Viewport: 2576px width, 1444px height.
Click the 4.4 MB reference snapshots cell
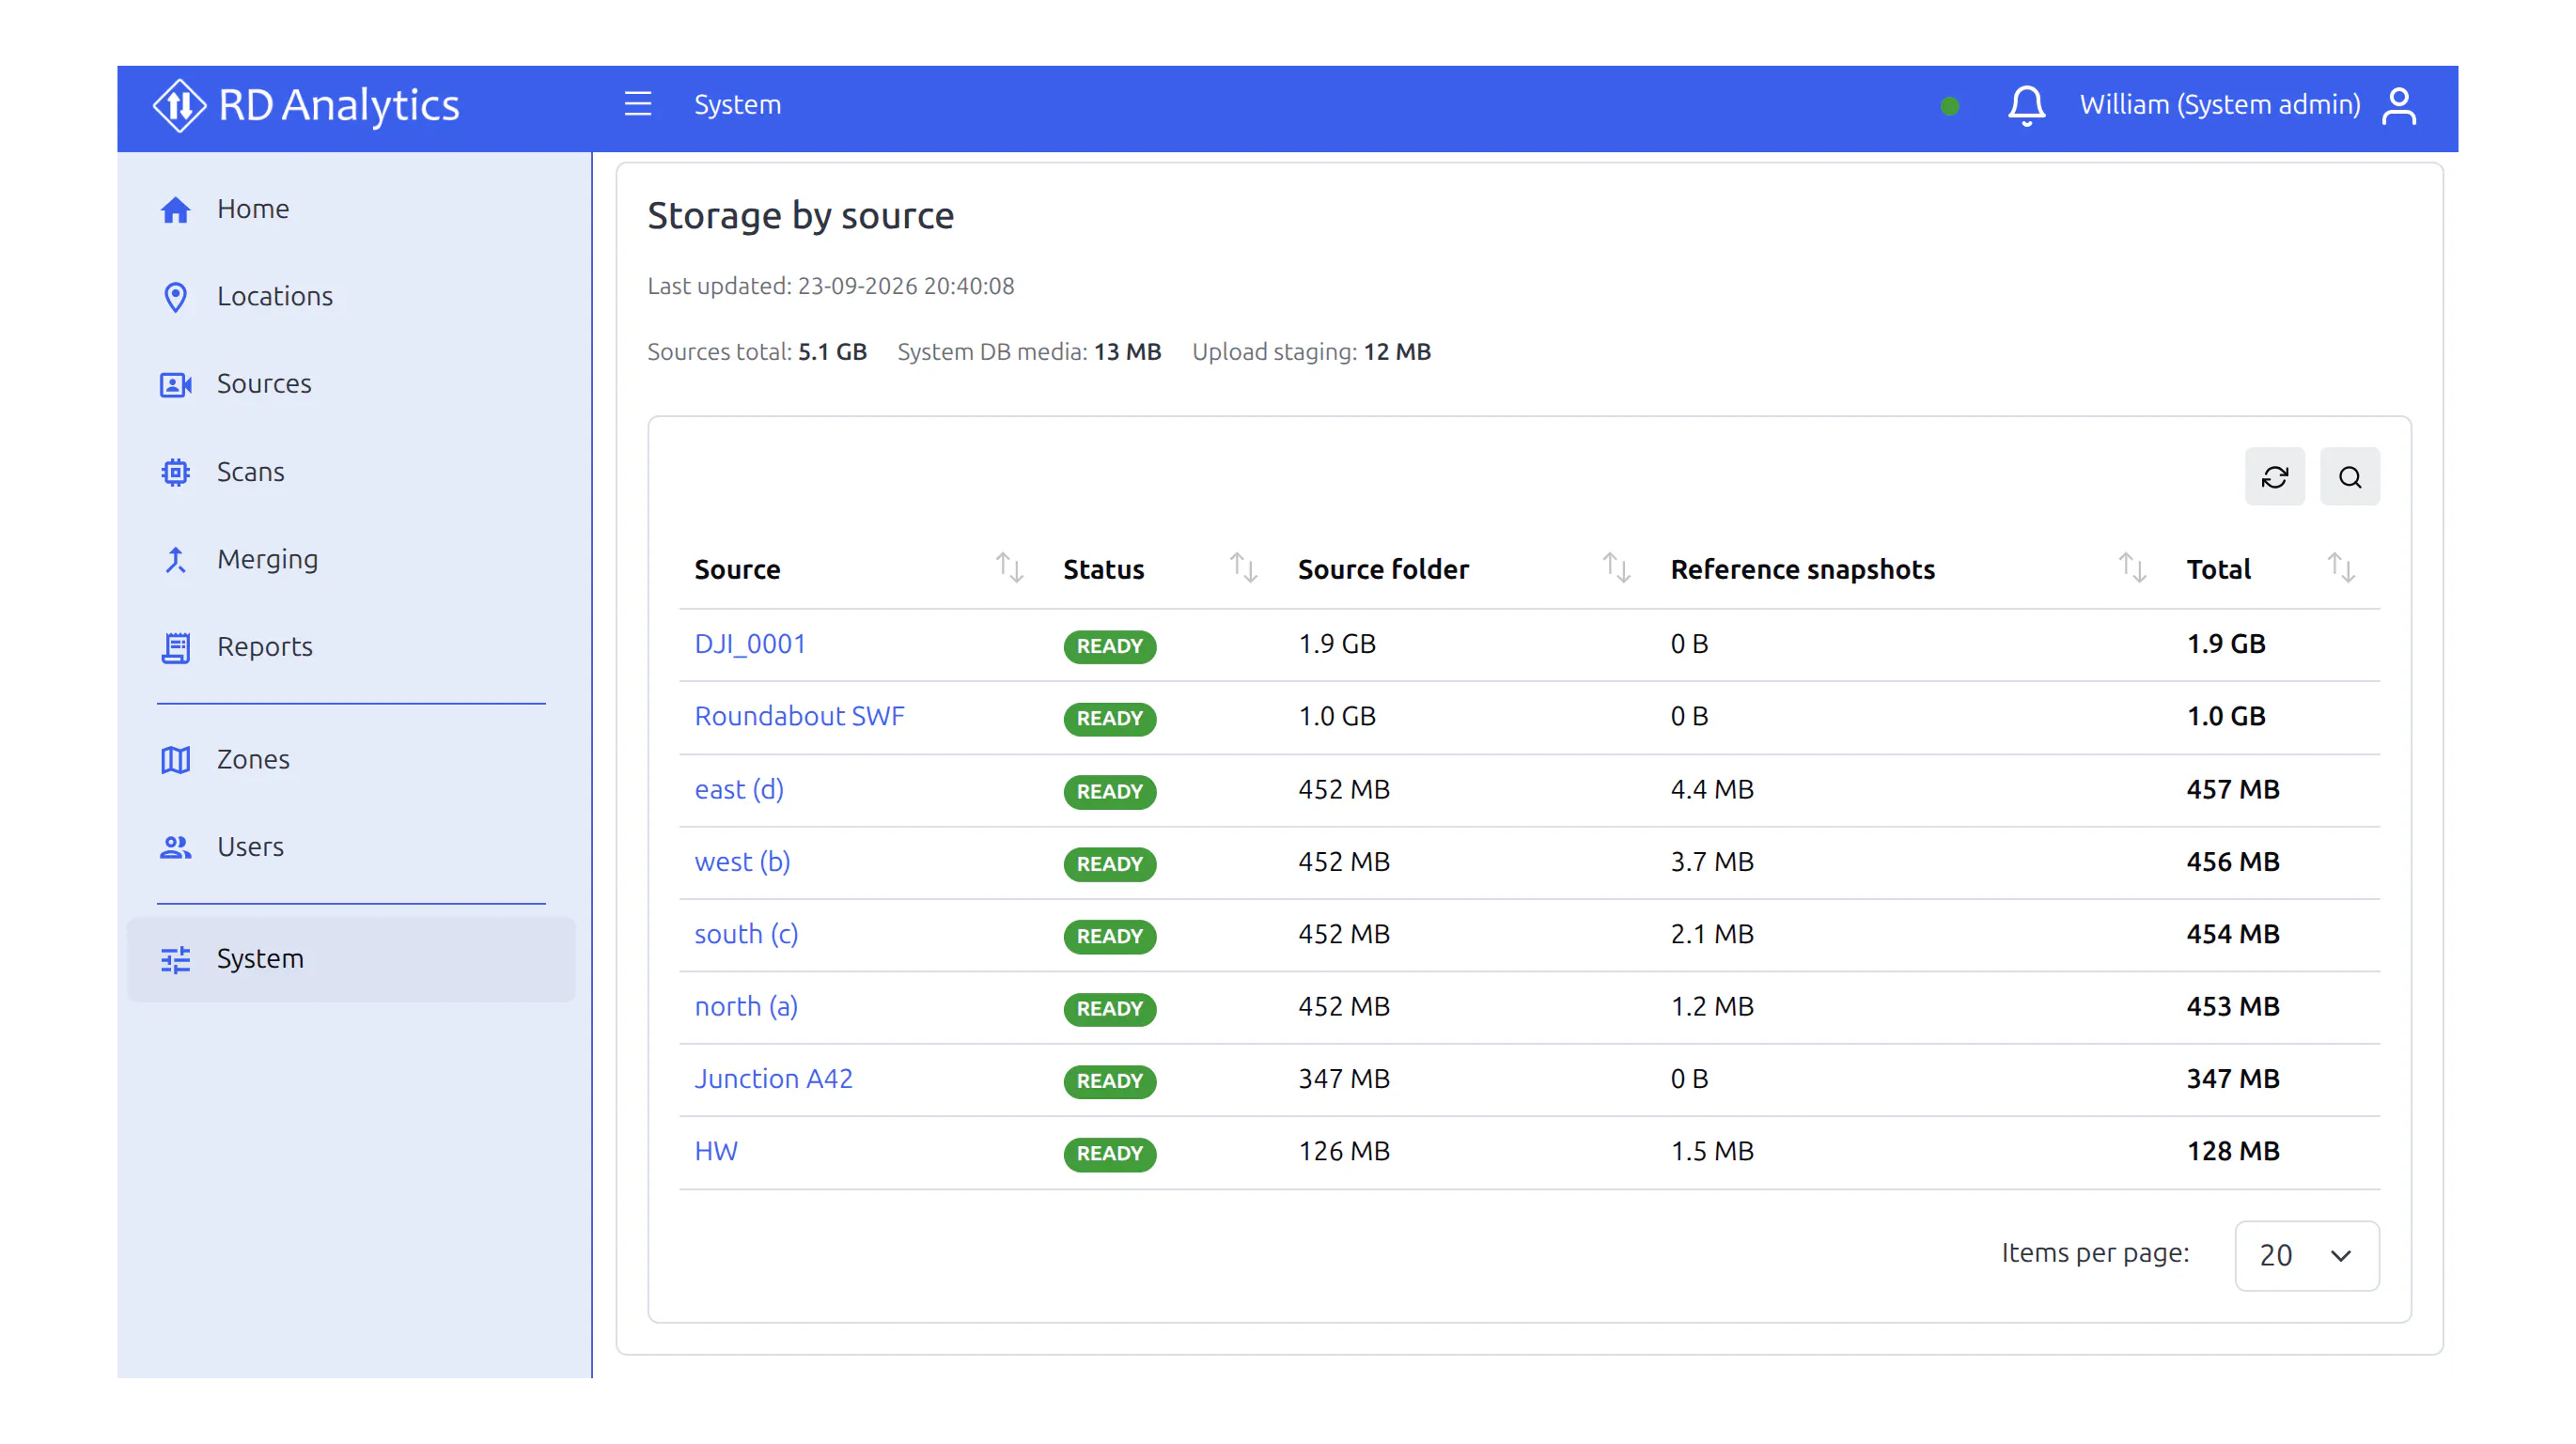1712,789
